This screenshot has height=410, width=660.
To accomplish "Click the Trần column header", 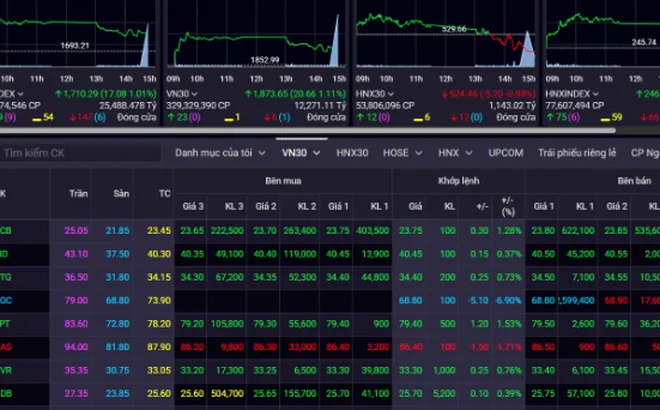I will coord(78,193).
